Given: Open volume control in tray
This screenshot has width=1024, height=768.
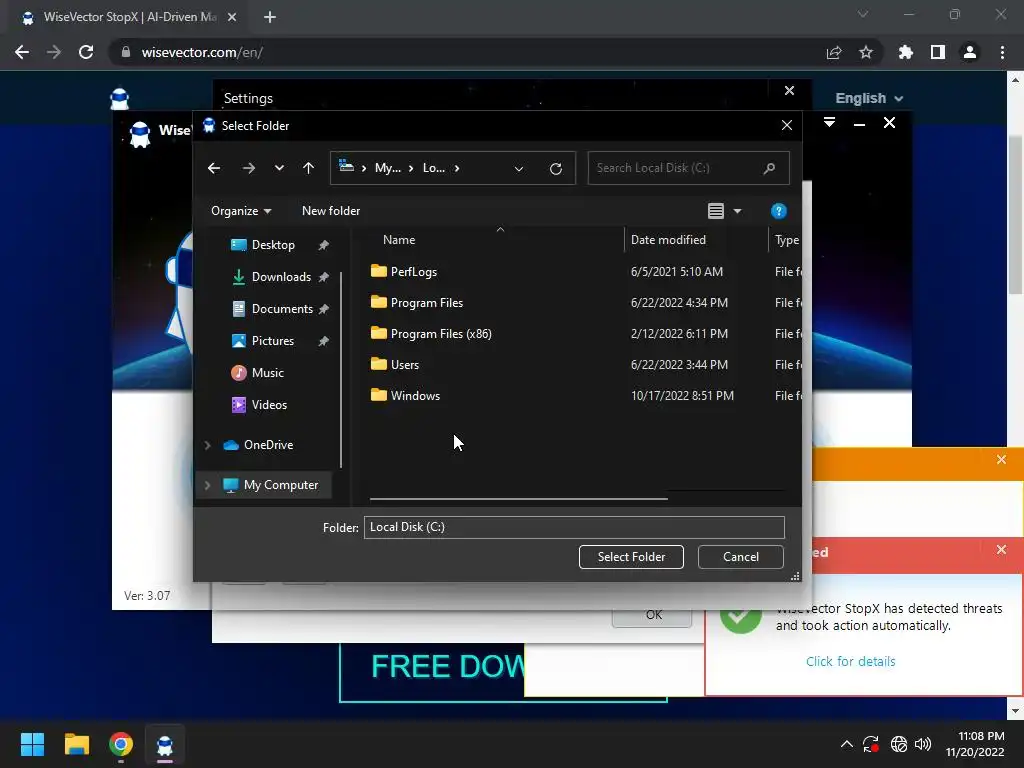Looking at the screenshot, I should [x=923, y=744].
